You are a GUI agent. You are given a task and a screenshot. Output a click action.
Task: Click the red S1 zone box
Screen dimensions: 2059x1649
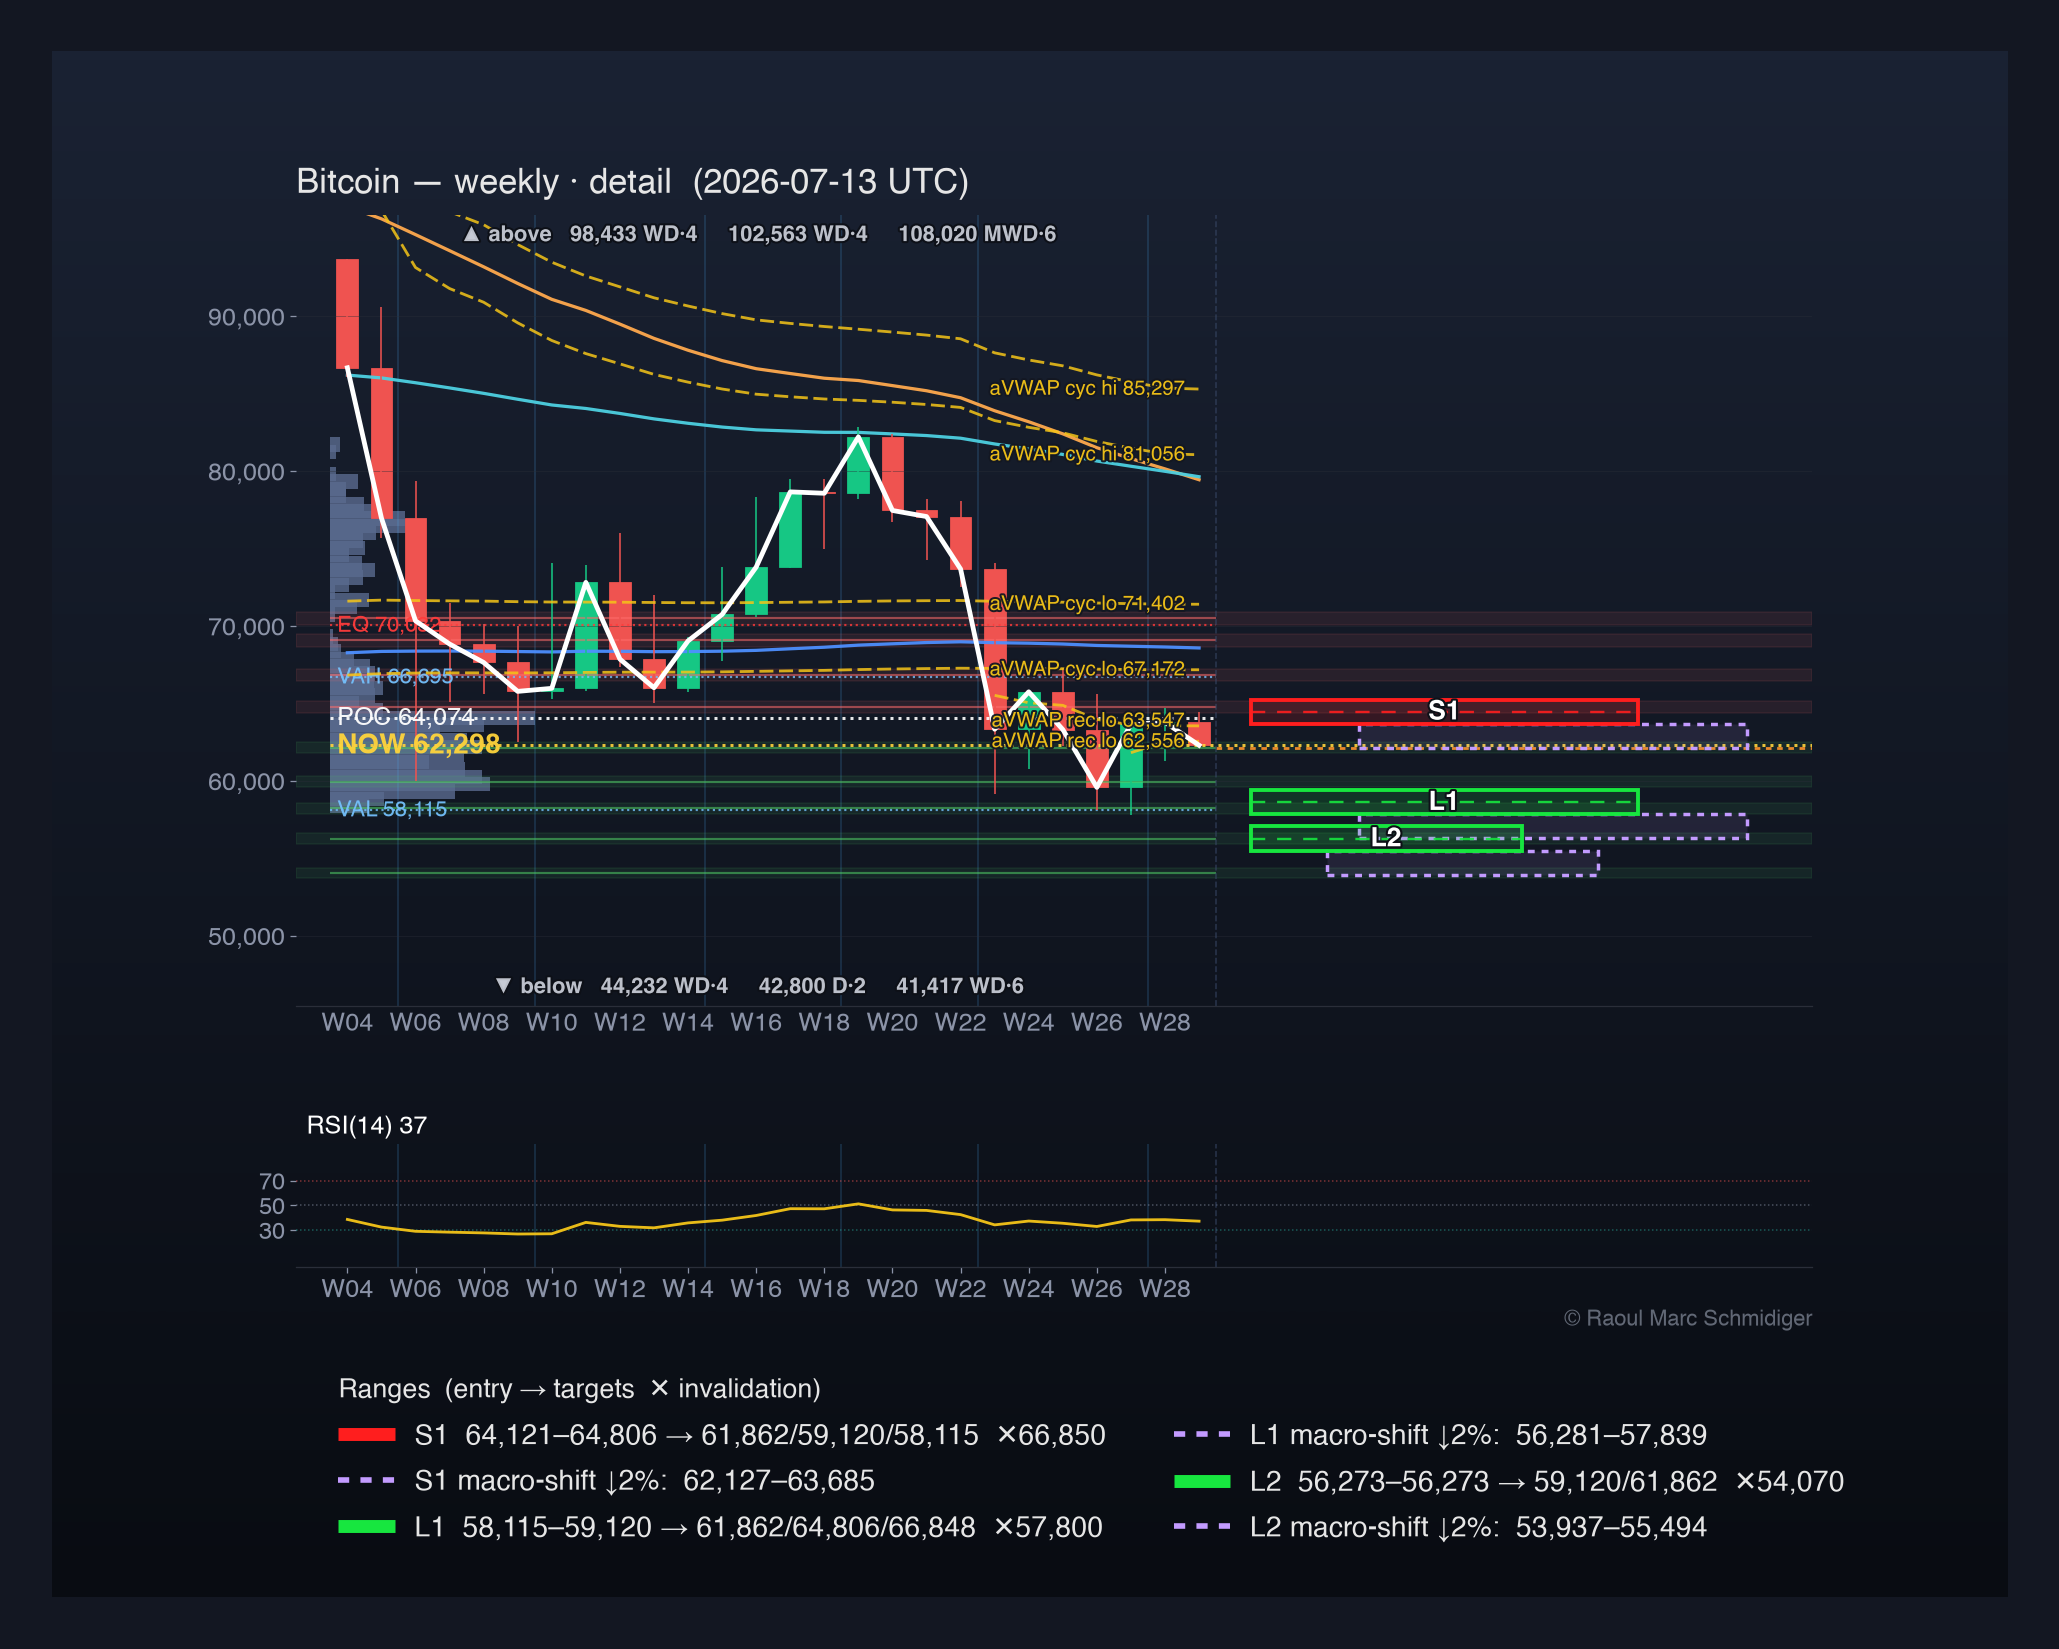pyautogui.click(x=1444, y=711)
